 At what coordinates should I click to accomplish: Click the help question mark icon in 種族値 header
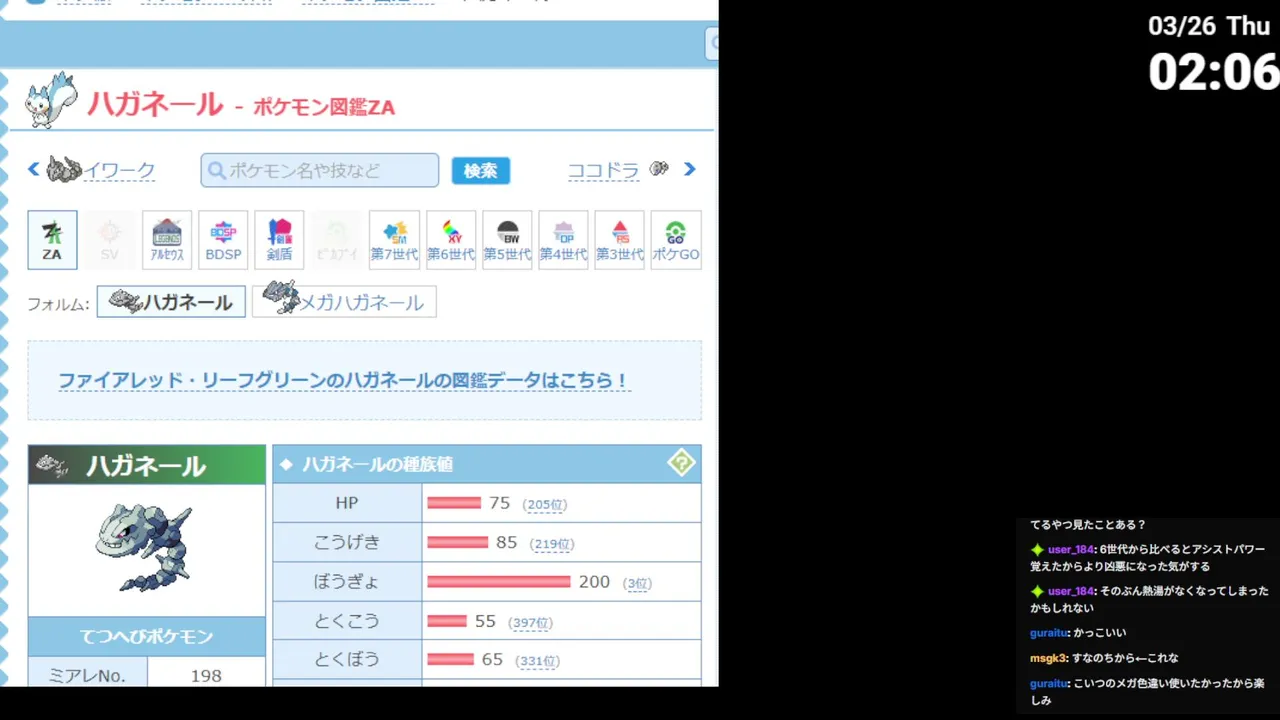[681, 463]
